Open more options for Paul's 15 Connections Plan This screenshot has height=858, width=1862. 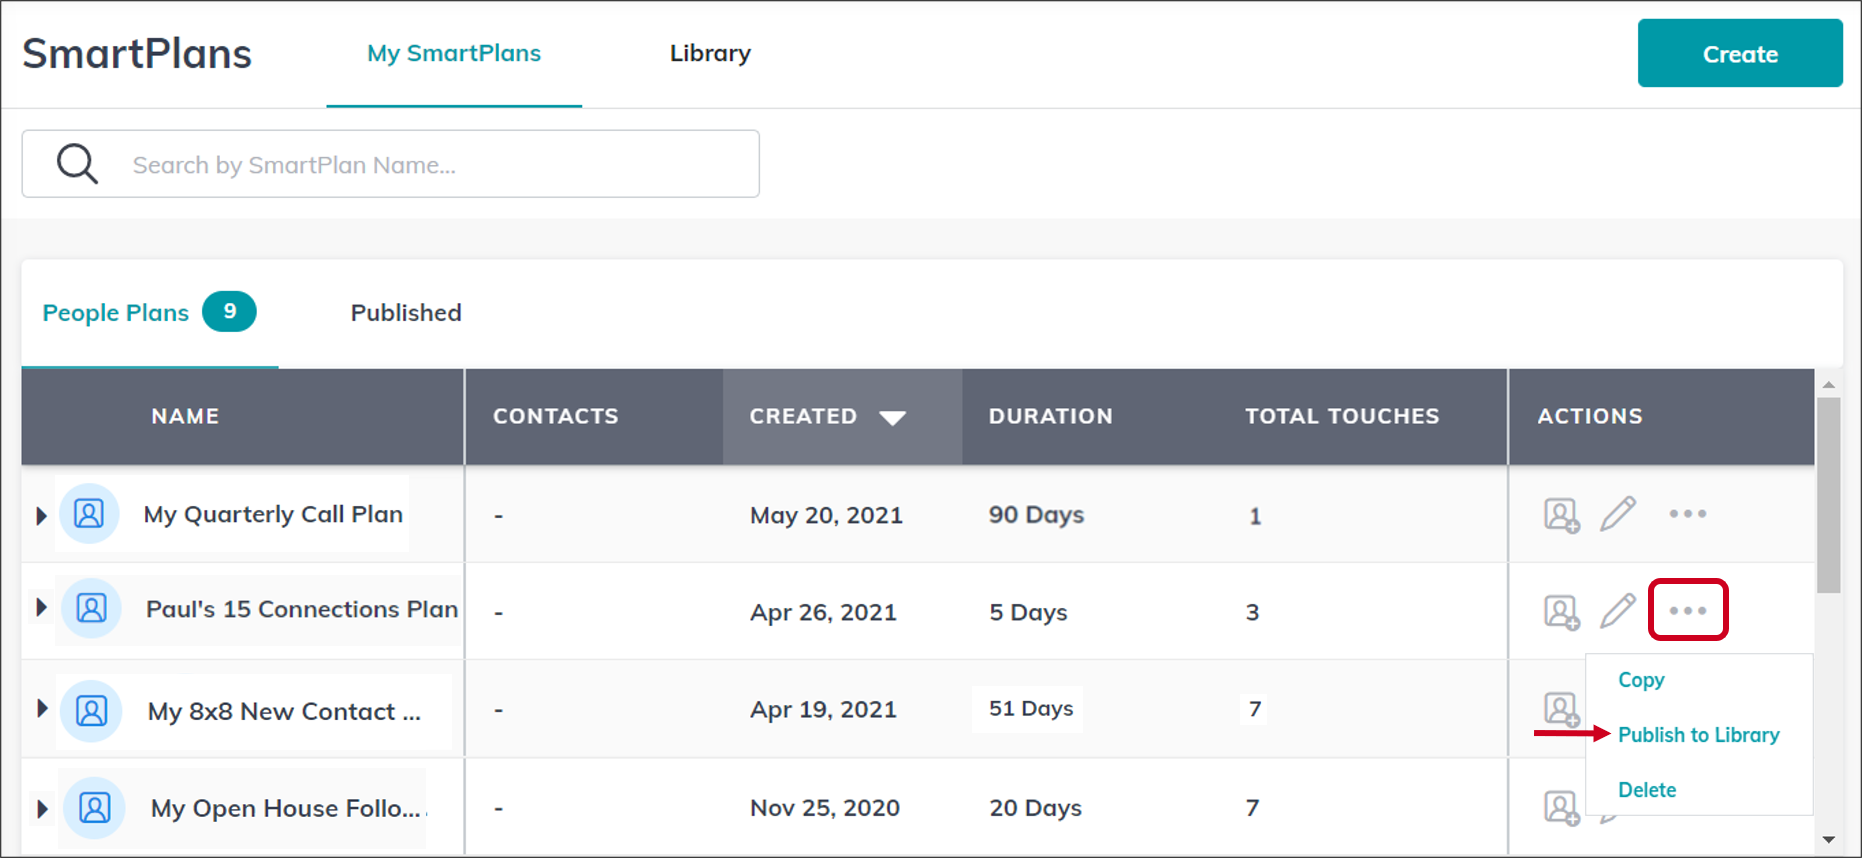coord(1688,610)
